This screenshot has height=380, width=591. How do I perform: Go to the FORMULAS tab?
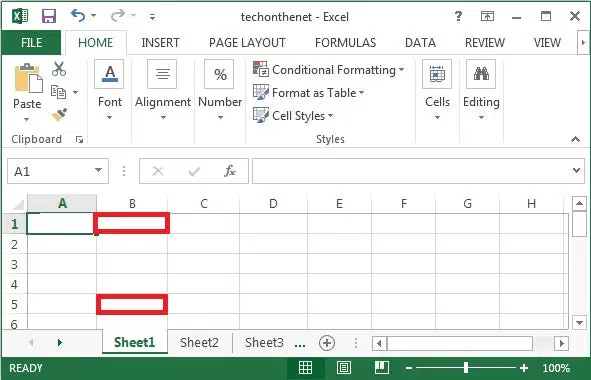coord(346,43)
